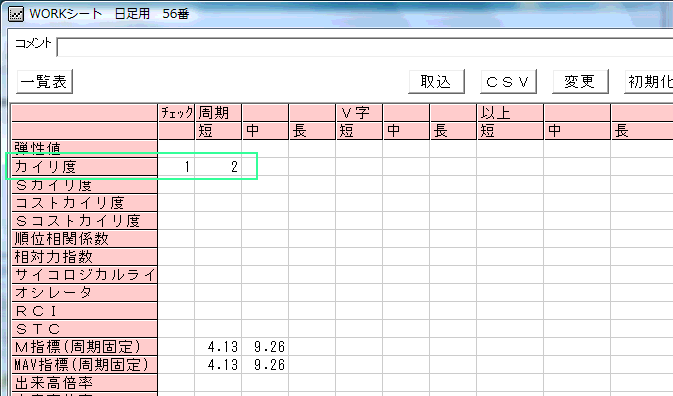Click the 周期 column header
Image resolution: width=673 pixels, height=396 pixels.
pyautogui.click(x=218, y=113)
